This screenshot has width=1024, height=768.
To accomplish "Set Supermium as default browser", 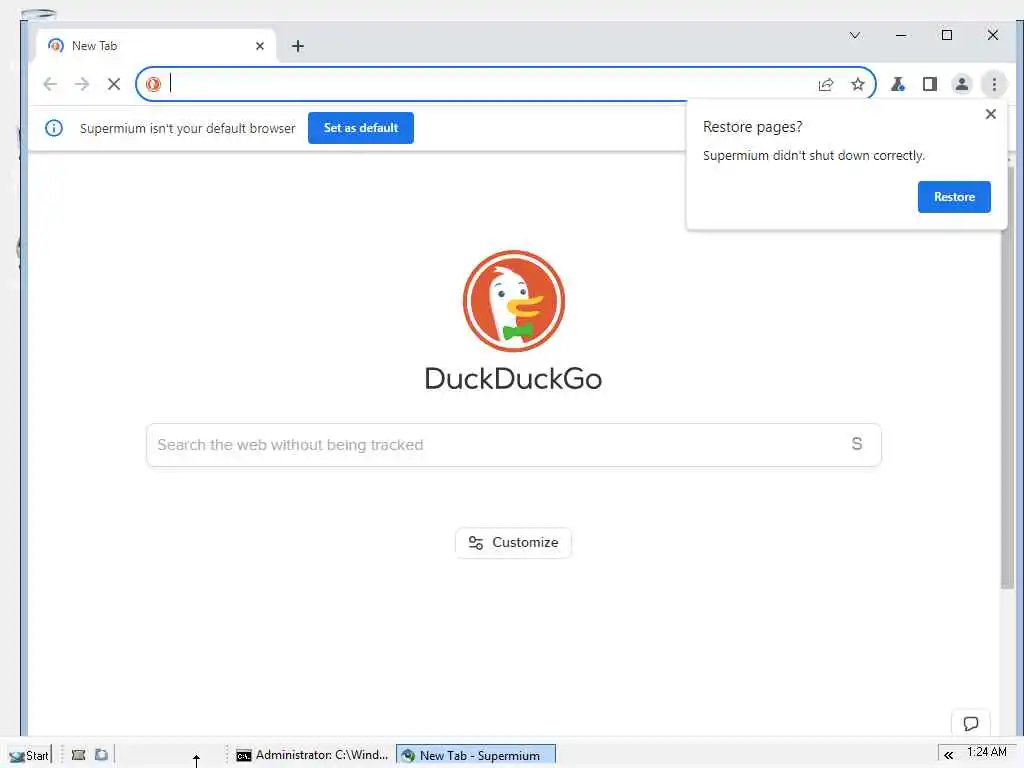I will click(x=360, y=128).
